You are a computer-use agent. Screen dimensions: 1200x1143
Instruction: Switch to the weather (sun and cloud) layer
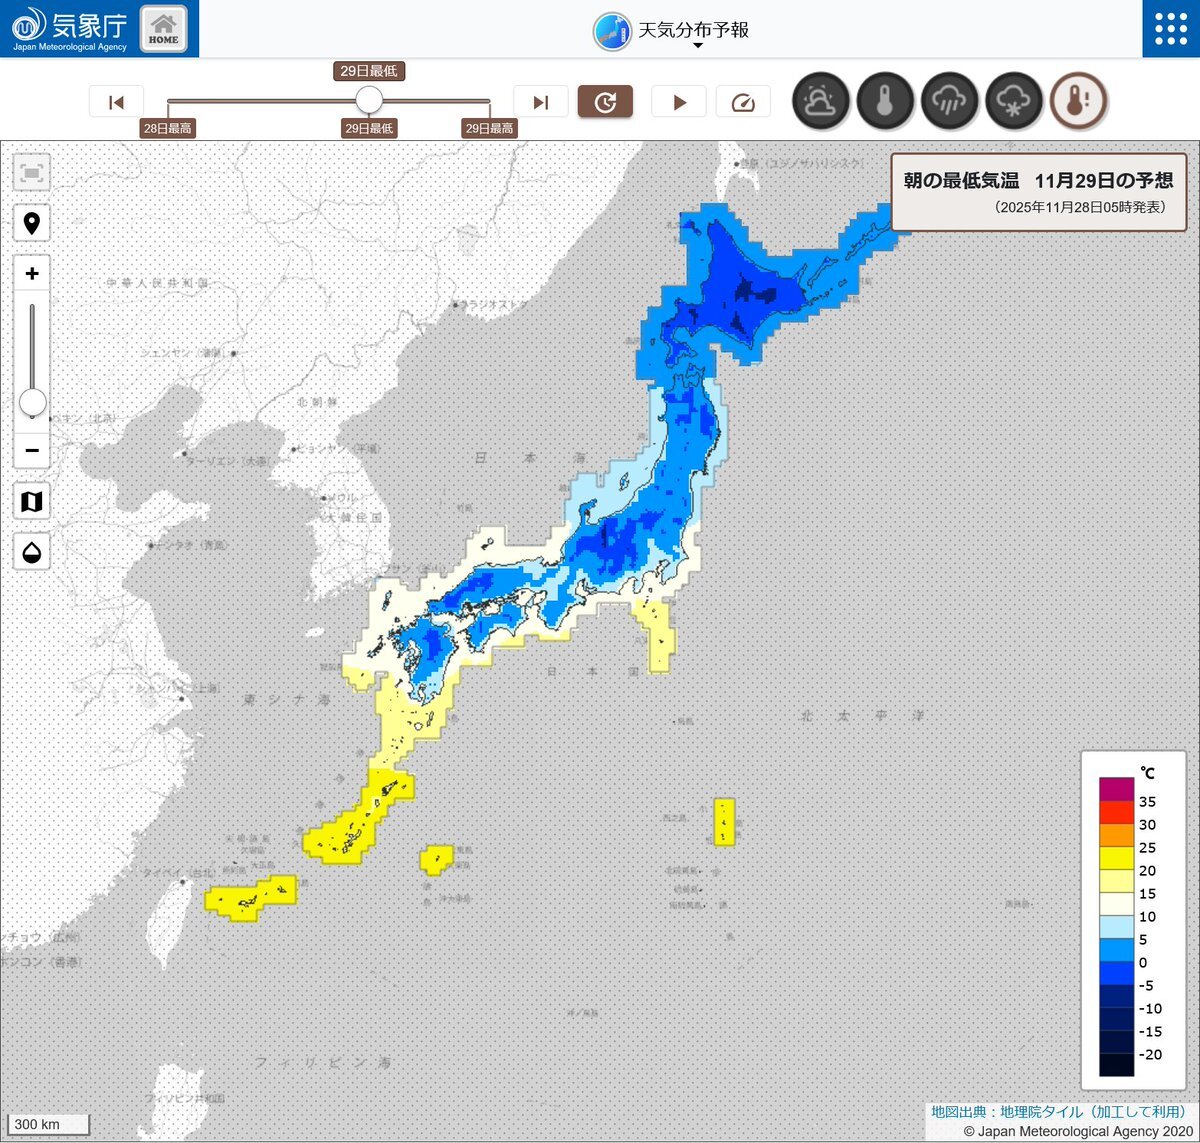point(821,101)
